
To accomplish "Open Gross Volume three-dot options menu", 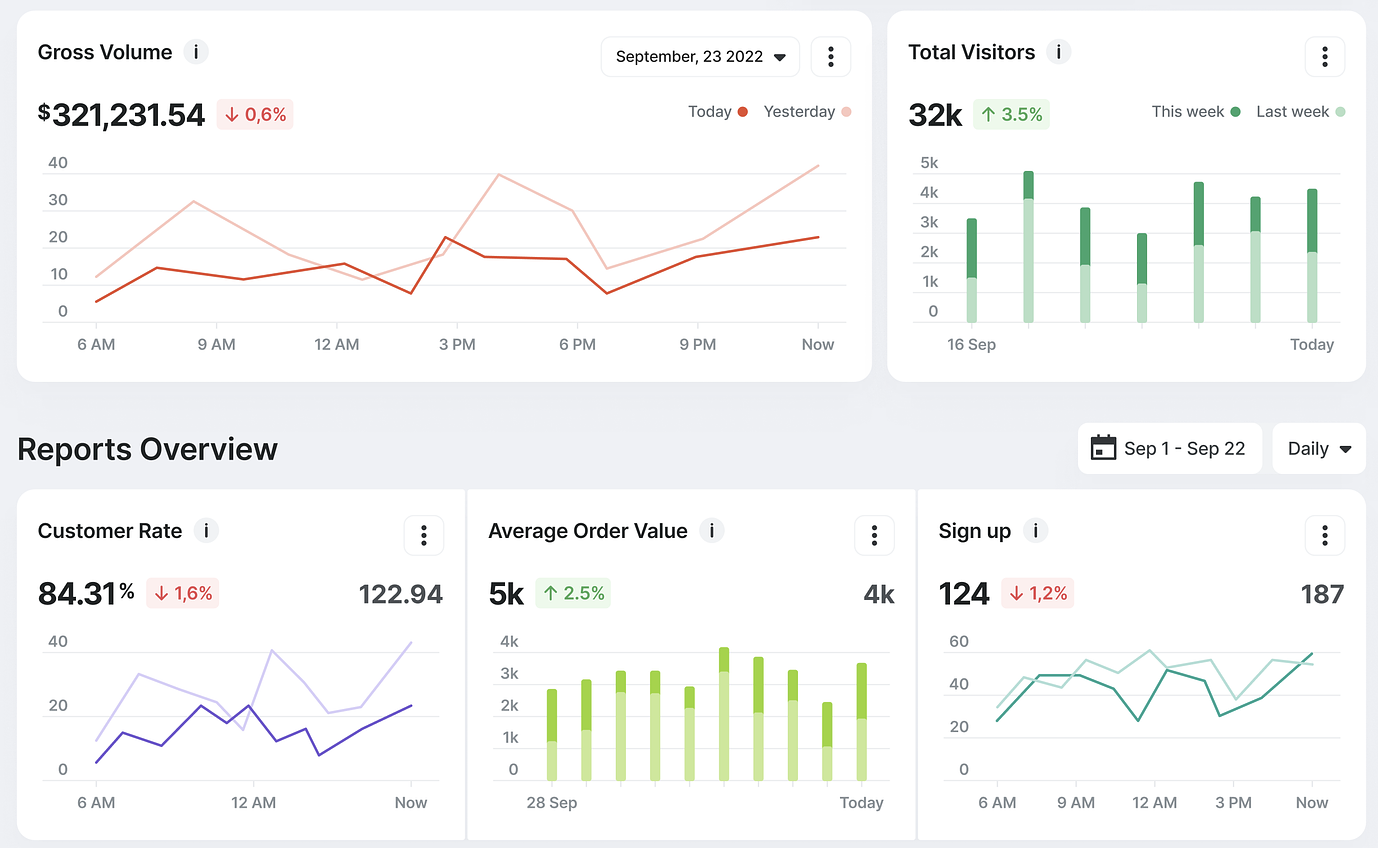I will tap(830, 57).
